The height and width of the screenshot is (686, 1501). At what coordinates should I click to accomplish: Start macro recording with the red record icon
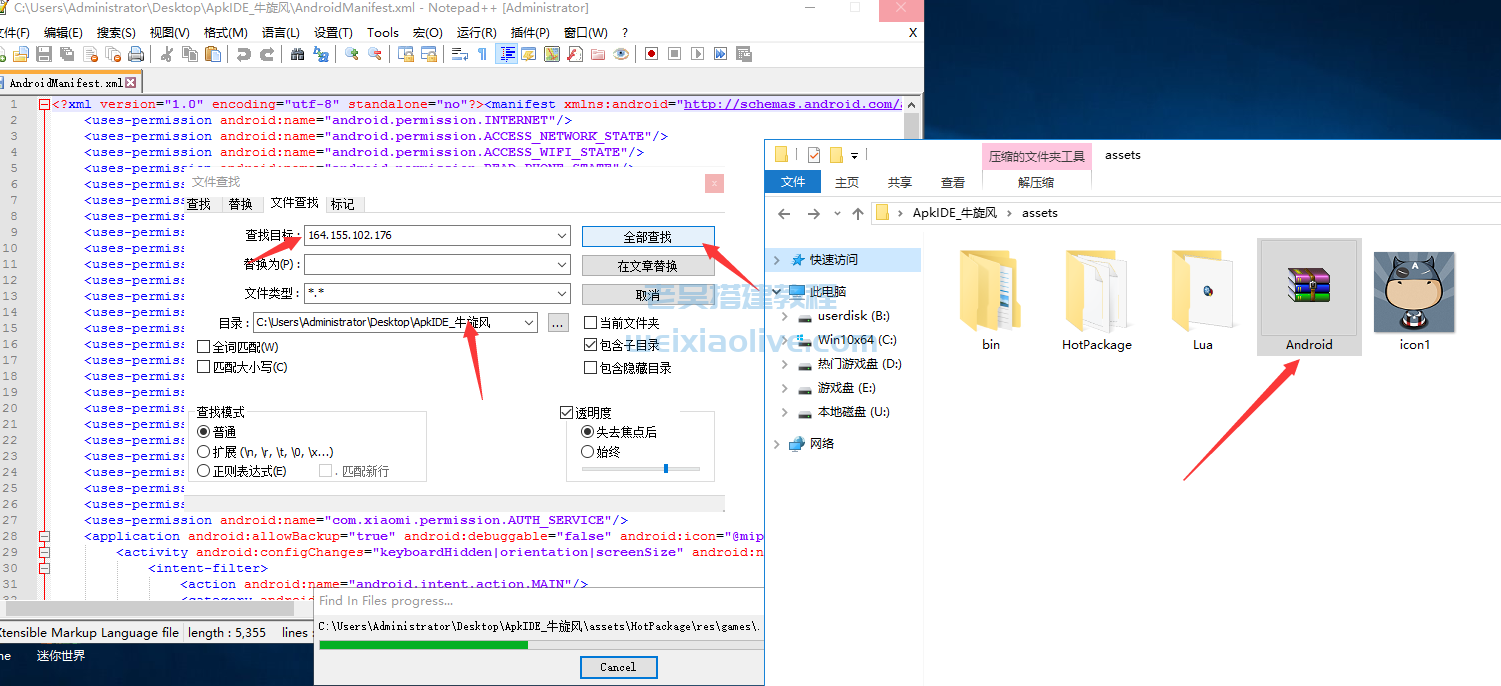(x=650, y=54)
